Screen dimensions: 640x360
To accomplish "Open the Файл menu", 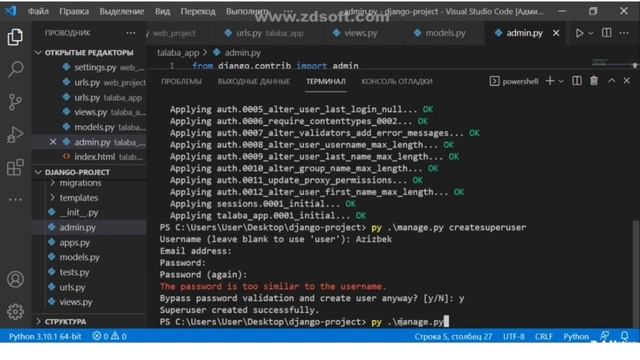I will (38, 11).
